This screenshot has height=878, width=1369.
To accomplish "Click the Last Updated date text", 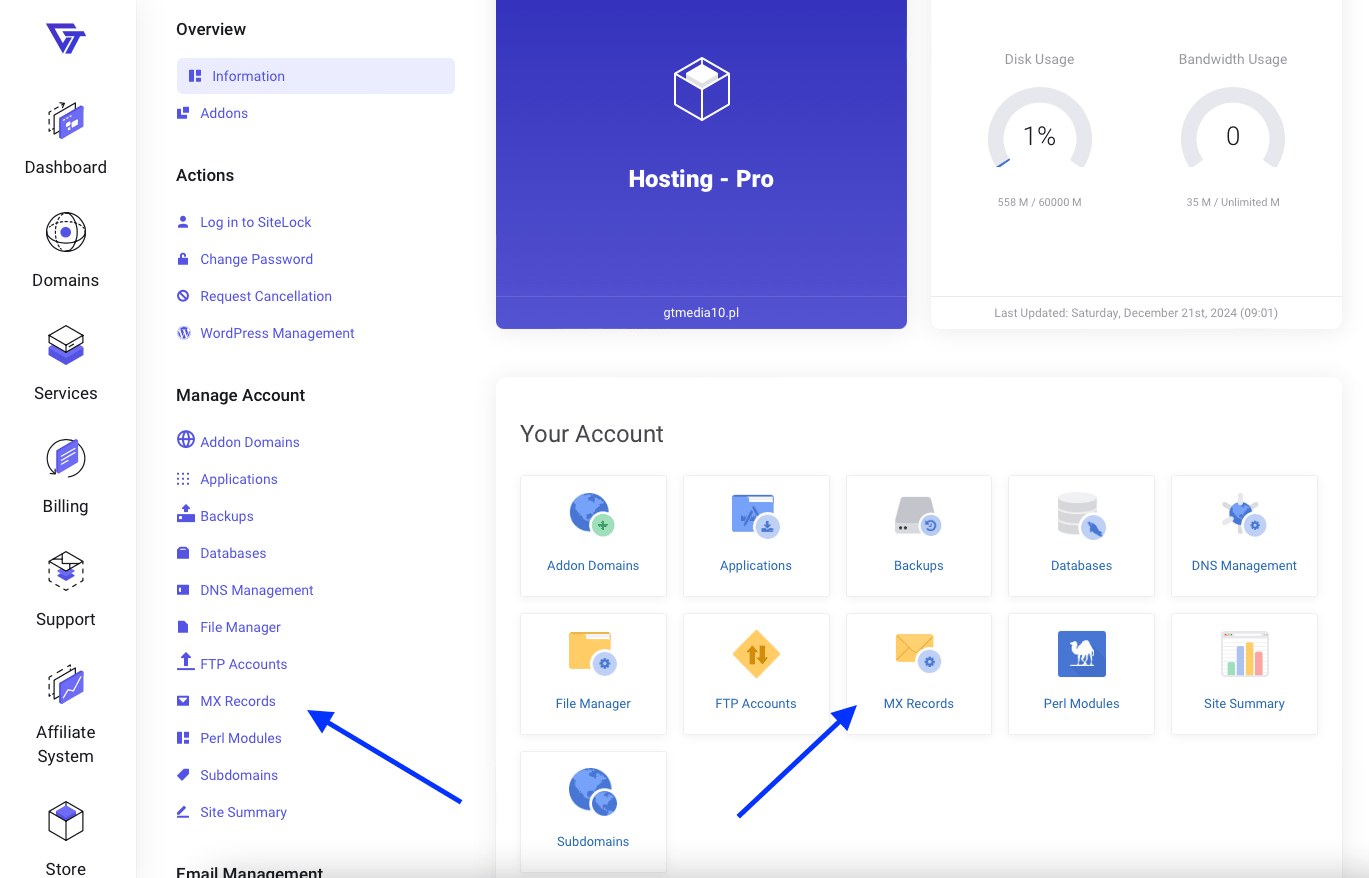I will [x=1136, y=313].
